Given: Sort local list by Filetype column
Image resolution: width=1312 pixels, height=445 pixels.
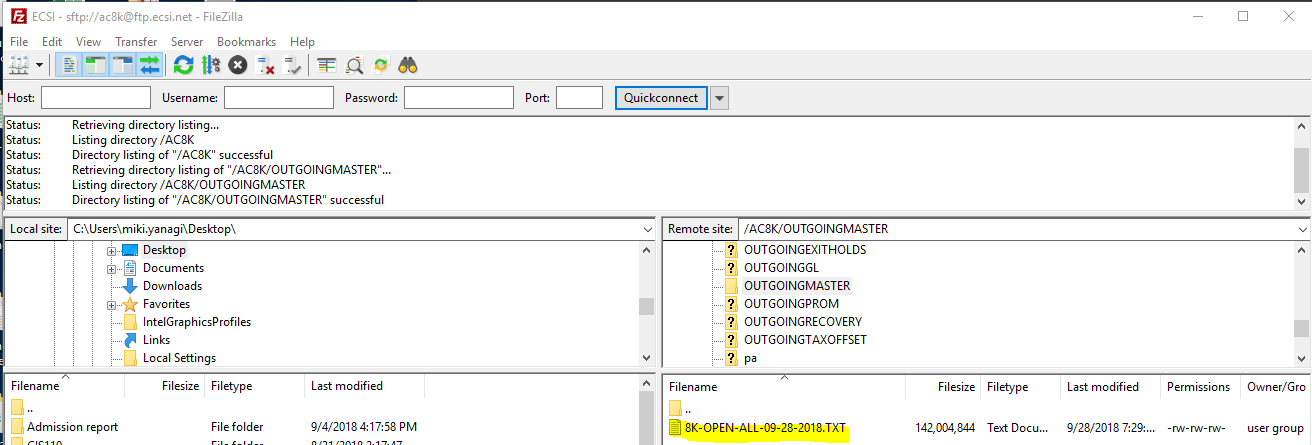Looking at the screenshot, I should [x=256, y=386].
